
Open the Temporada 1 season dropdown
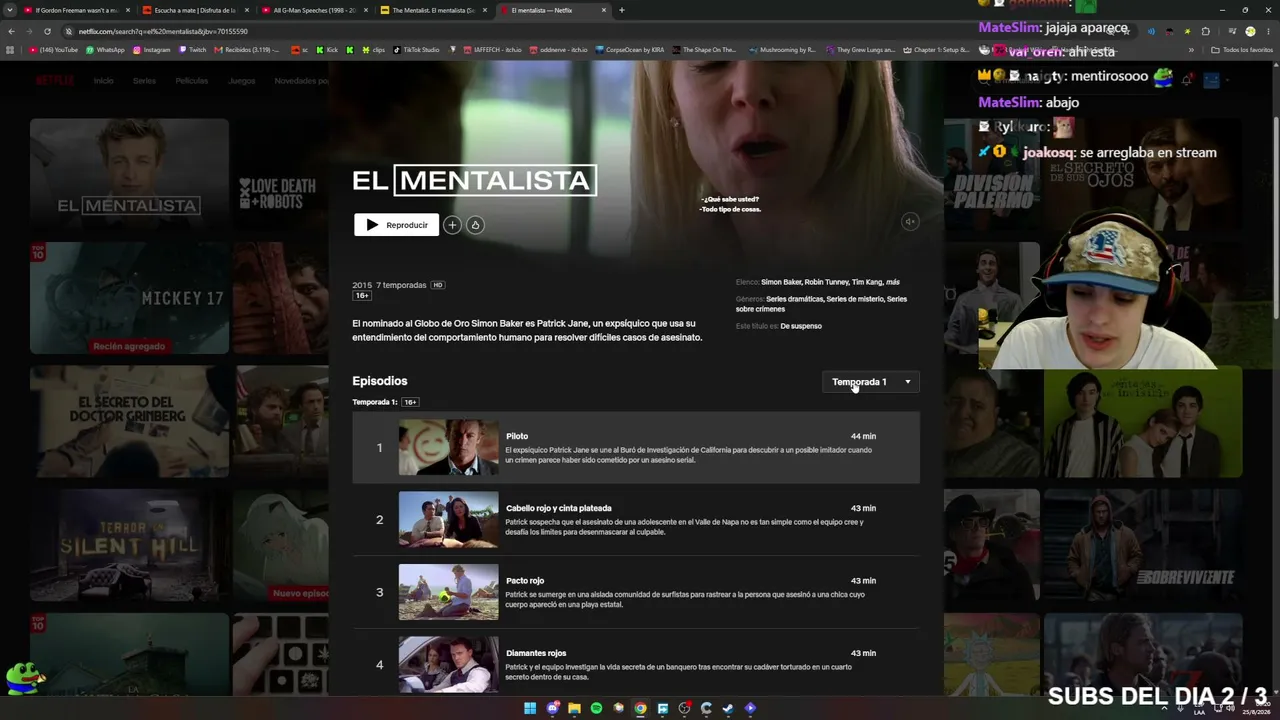tap(871, 382)
